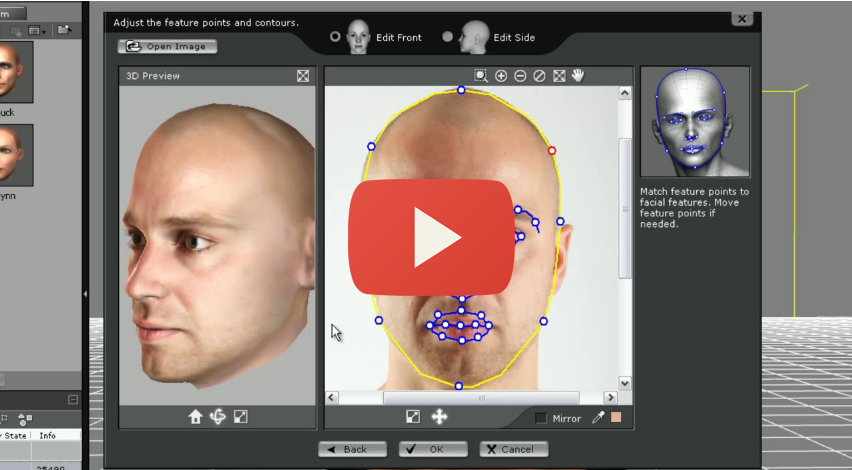Click the Cancel button
Image resolution: width=852 pixels, height=470 pixels.
pos(513,449)
